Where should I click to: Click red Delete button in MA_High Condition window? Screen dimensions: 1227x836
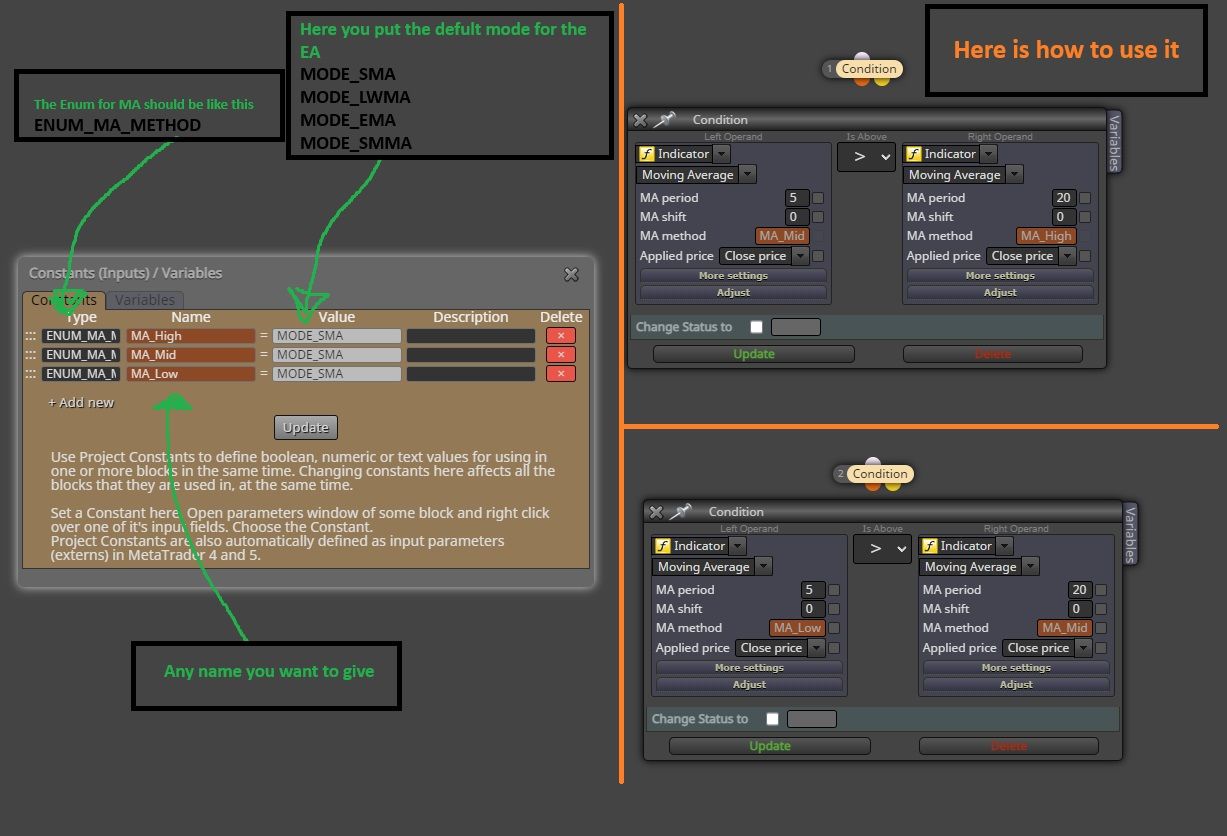[x=993, y=354]
